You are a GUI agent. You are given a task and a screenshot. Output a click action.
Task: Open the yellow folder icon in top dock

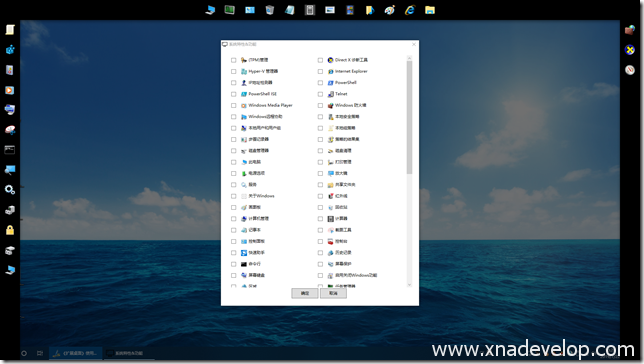tap(430, 10)
